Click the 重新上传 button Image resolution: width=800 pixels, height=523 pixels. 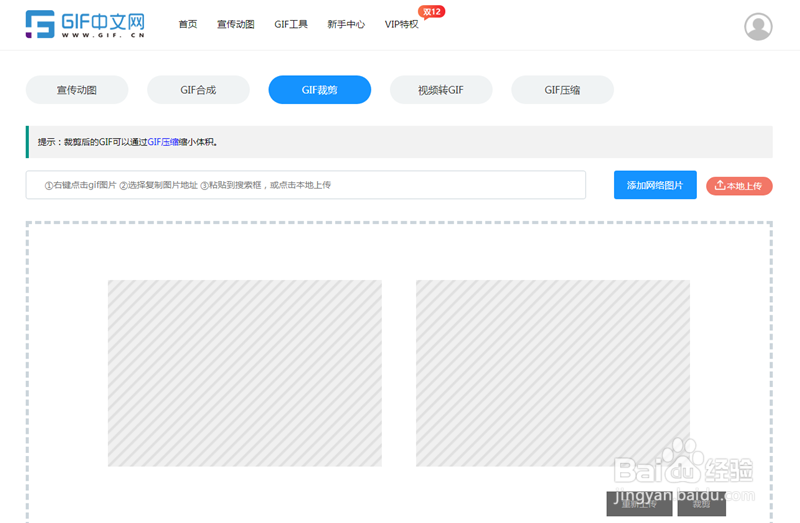click(x=639, y=504)
